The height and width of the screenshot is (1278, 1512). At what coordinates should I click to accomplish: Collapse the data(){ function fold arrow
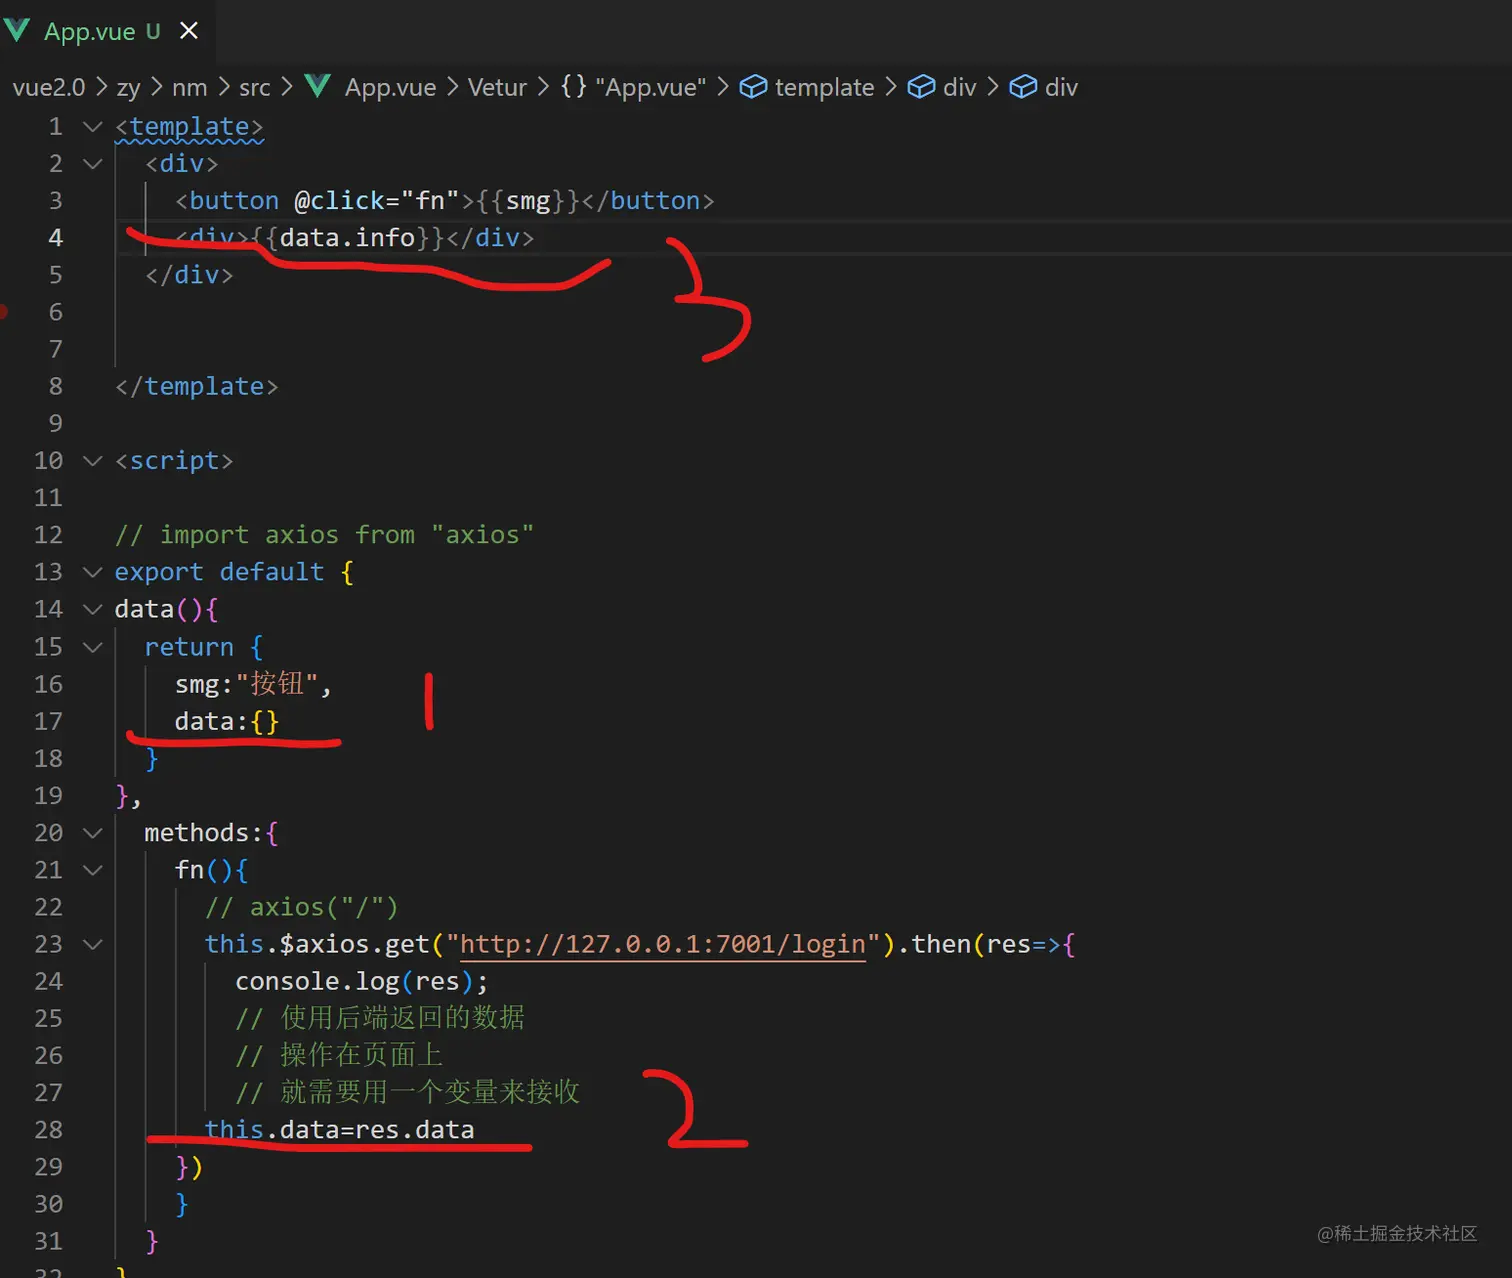click(x=93, y=609)
